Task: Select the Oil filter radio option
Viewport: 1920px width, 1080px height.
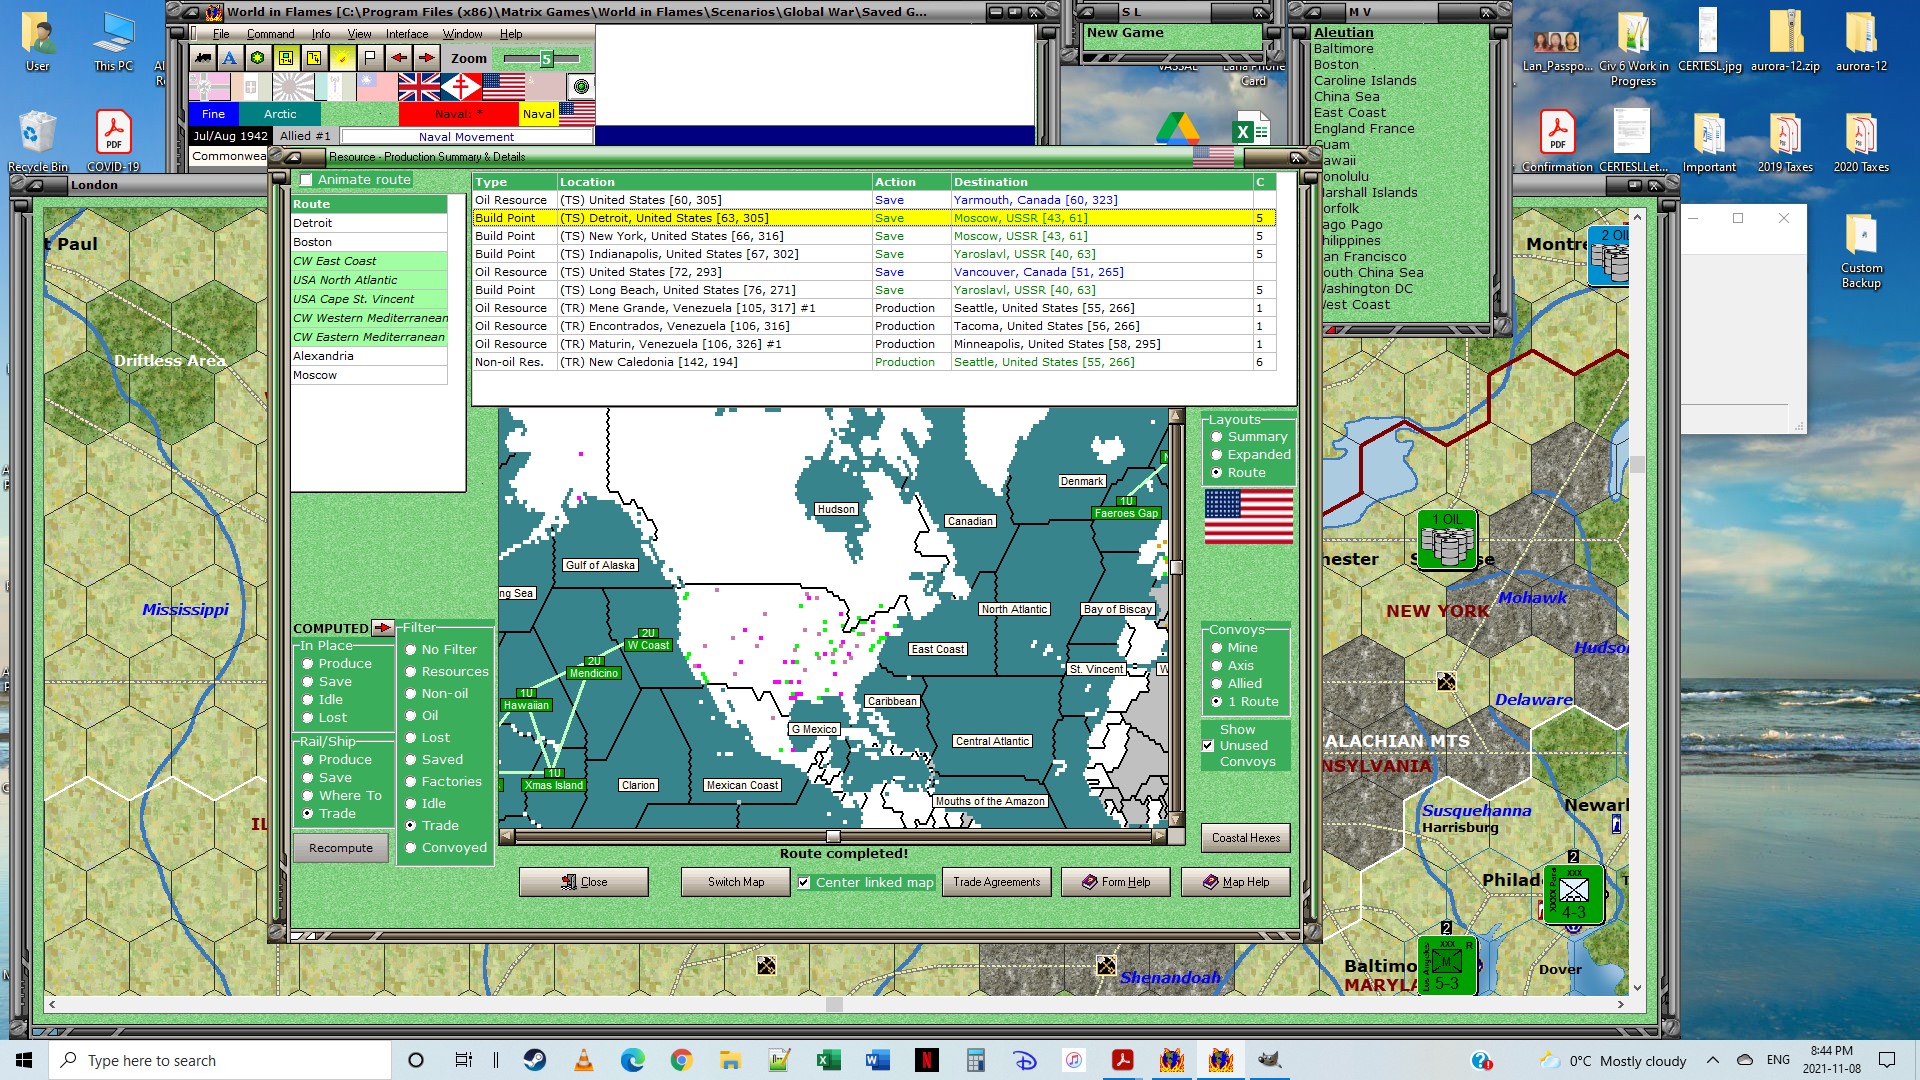Action: 410,716
